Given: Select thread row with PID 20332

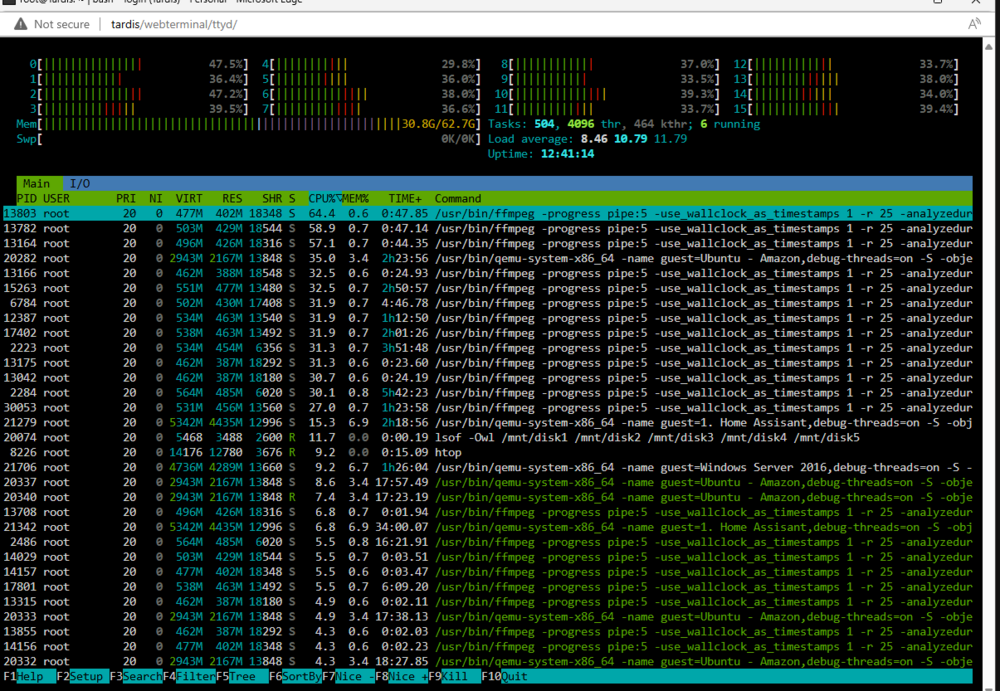Looking at the screenshot, I should click(488, 662).
